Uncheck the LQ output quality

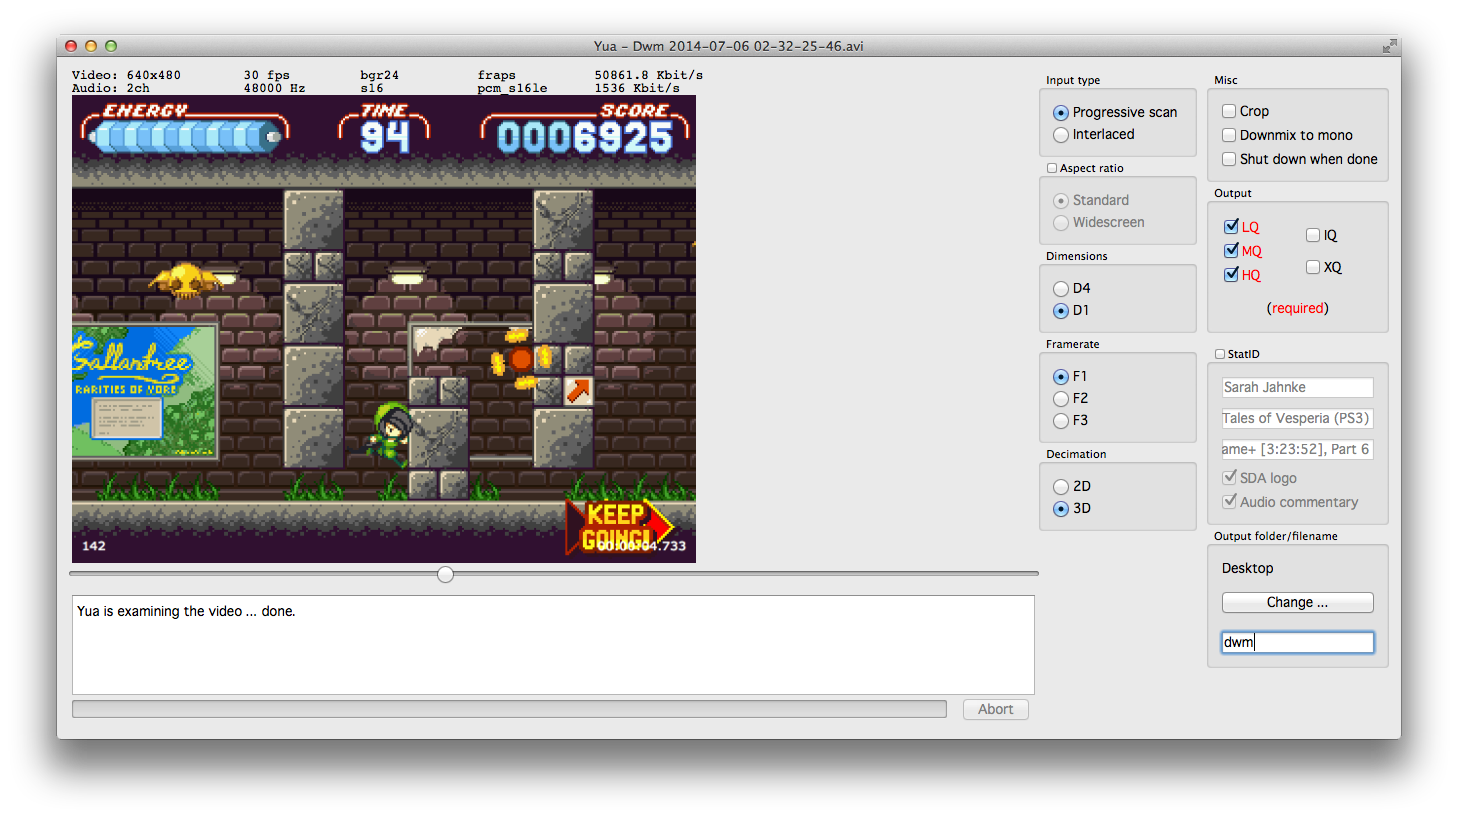tap(1231, 227)
